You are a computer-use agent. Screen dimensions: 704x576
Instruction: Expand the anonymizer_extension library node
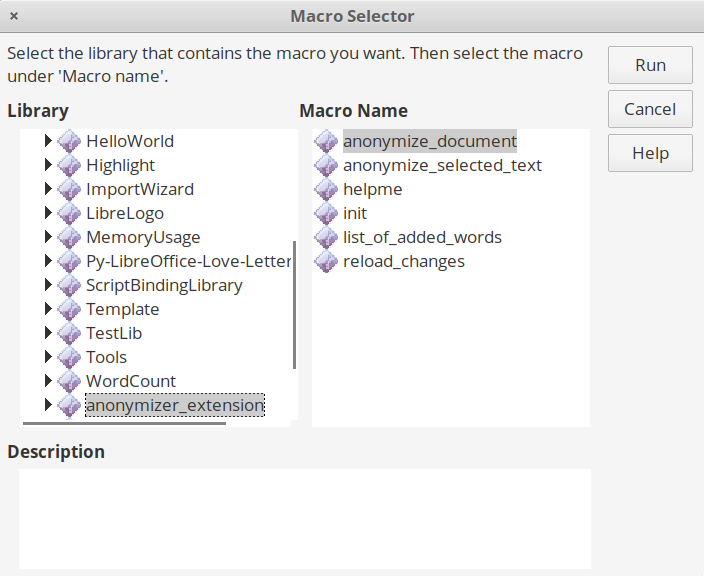coord(48,405)
